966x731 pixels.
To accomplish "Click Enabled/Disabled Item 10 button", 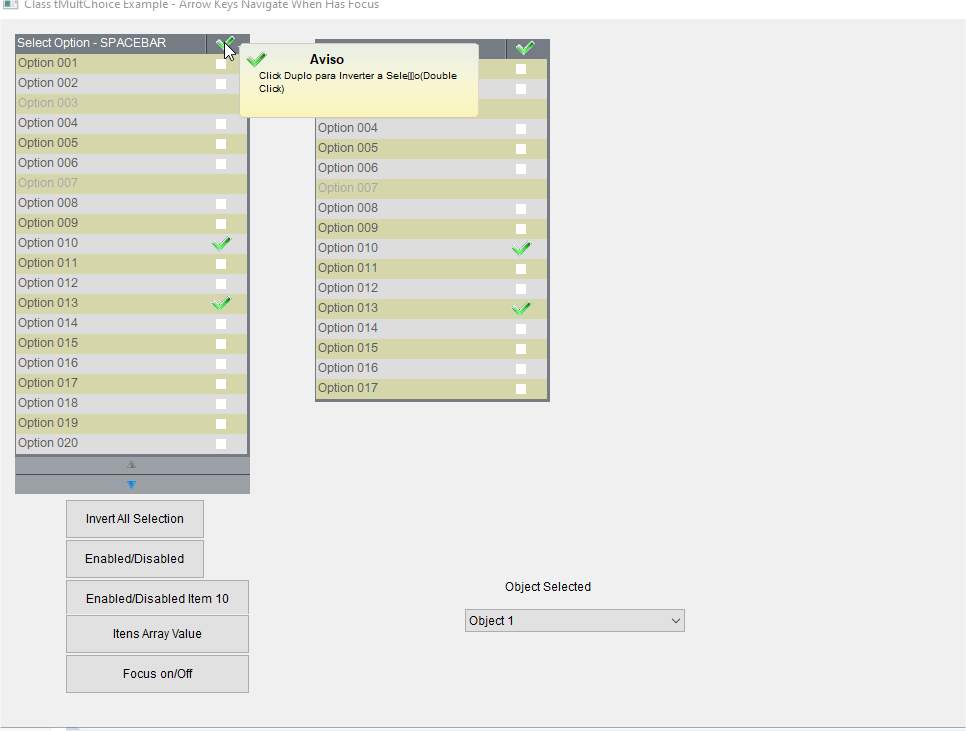I will pyautogui.click(x=157, y=598).
